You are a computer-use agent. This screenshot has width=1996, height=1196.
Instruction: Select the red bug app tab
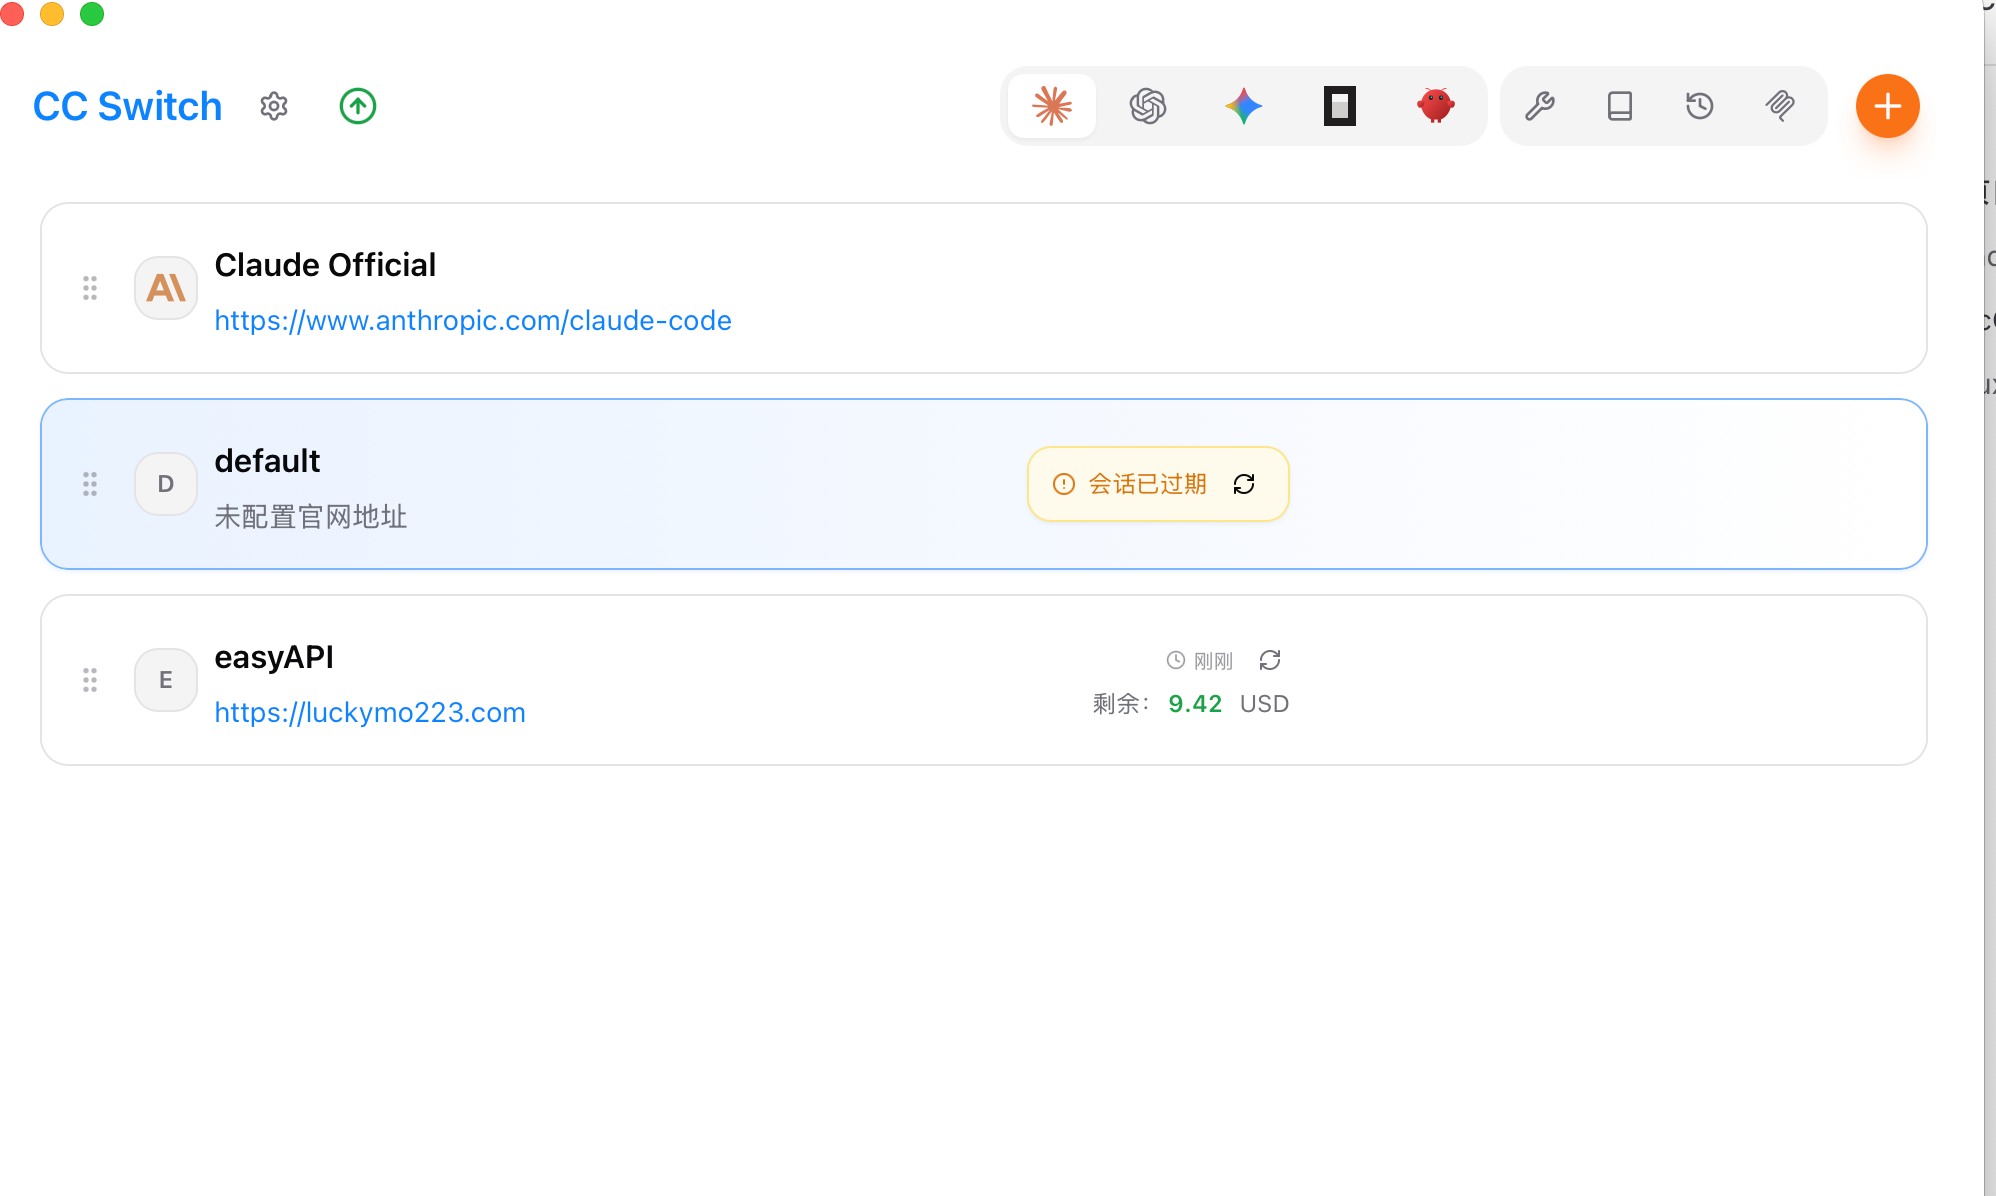click(1436, 106)
